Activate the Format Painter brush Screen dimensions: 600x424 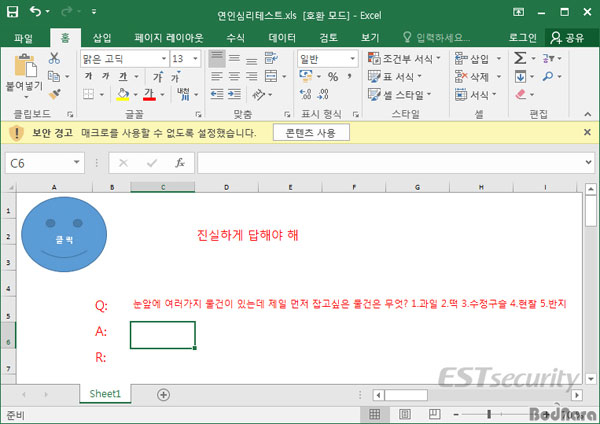[54, 94]
